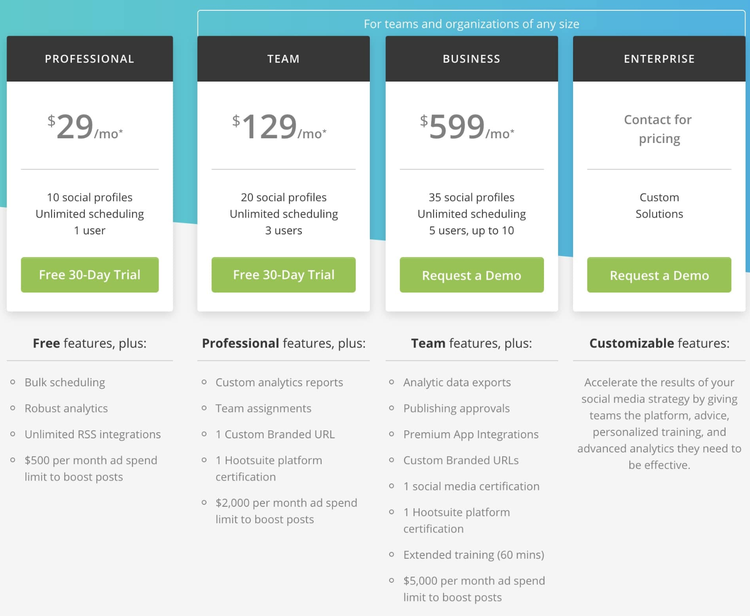Click the $599/mo price
The width and height of the screenshot is (750, 616).
468,127
